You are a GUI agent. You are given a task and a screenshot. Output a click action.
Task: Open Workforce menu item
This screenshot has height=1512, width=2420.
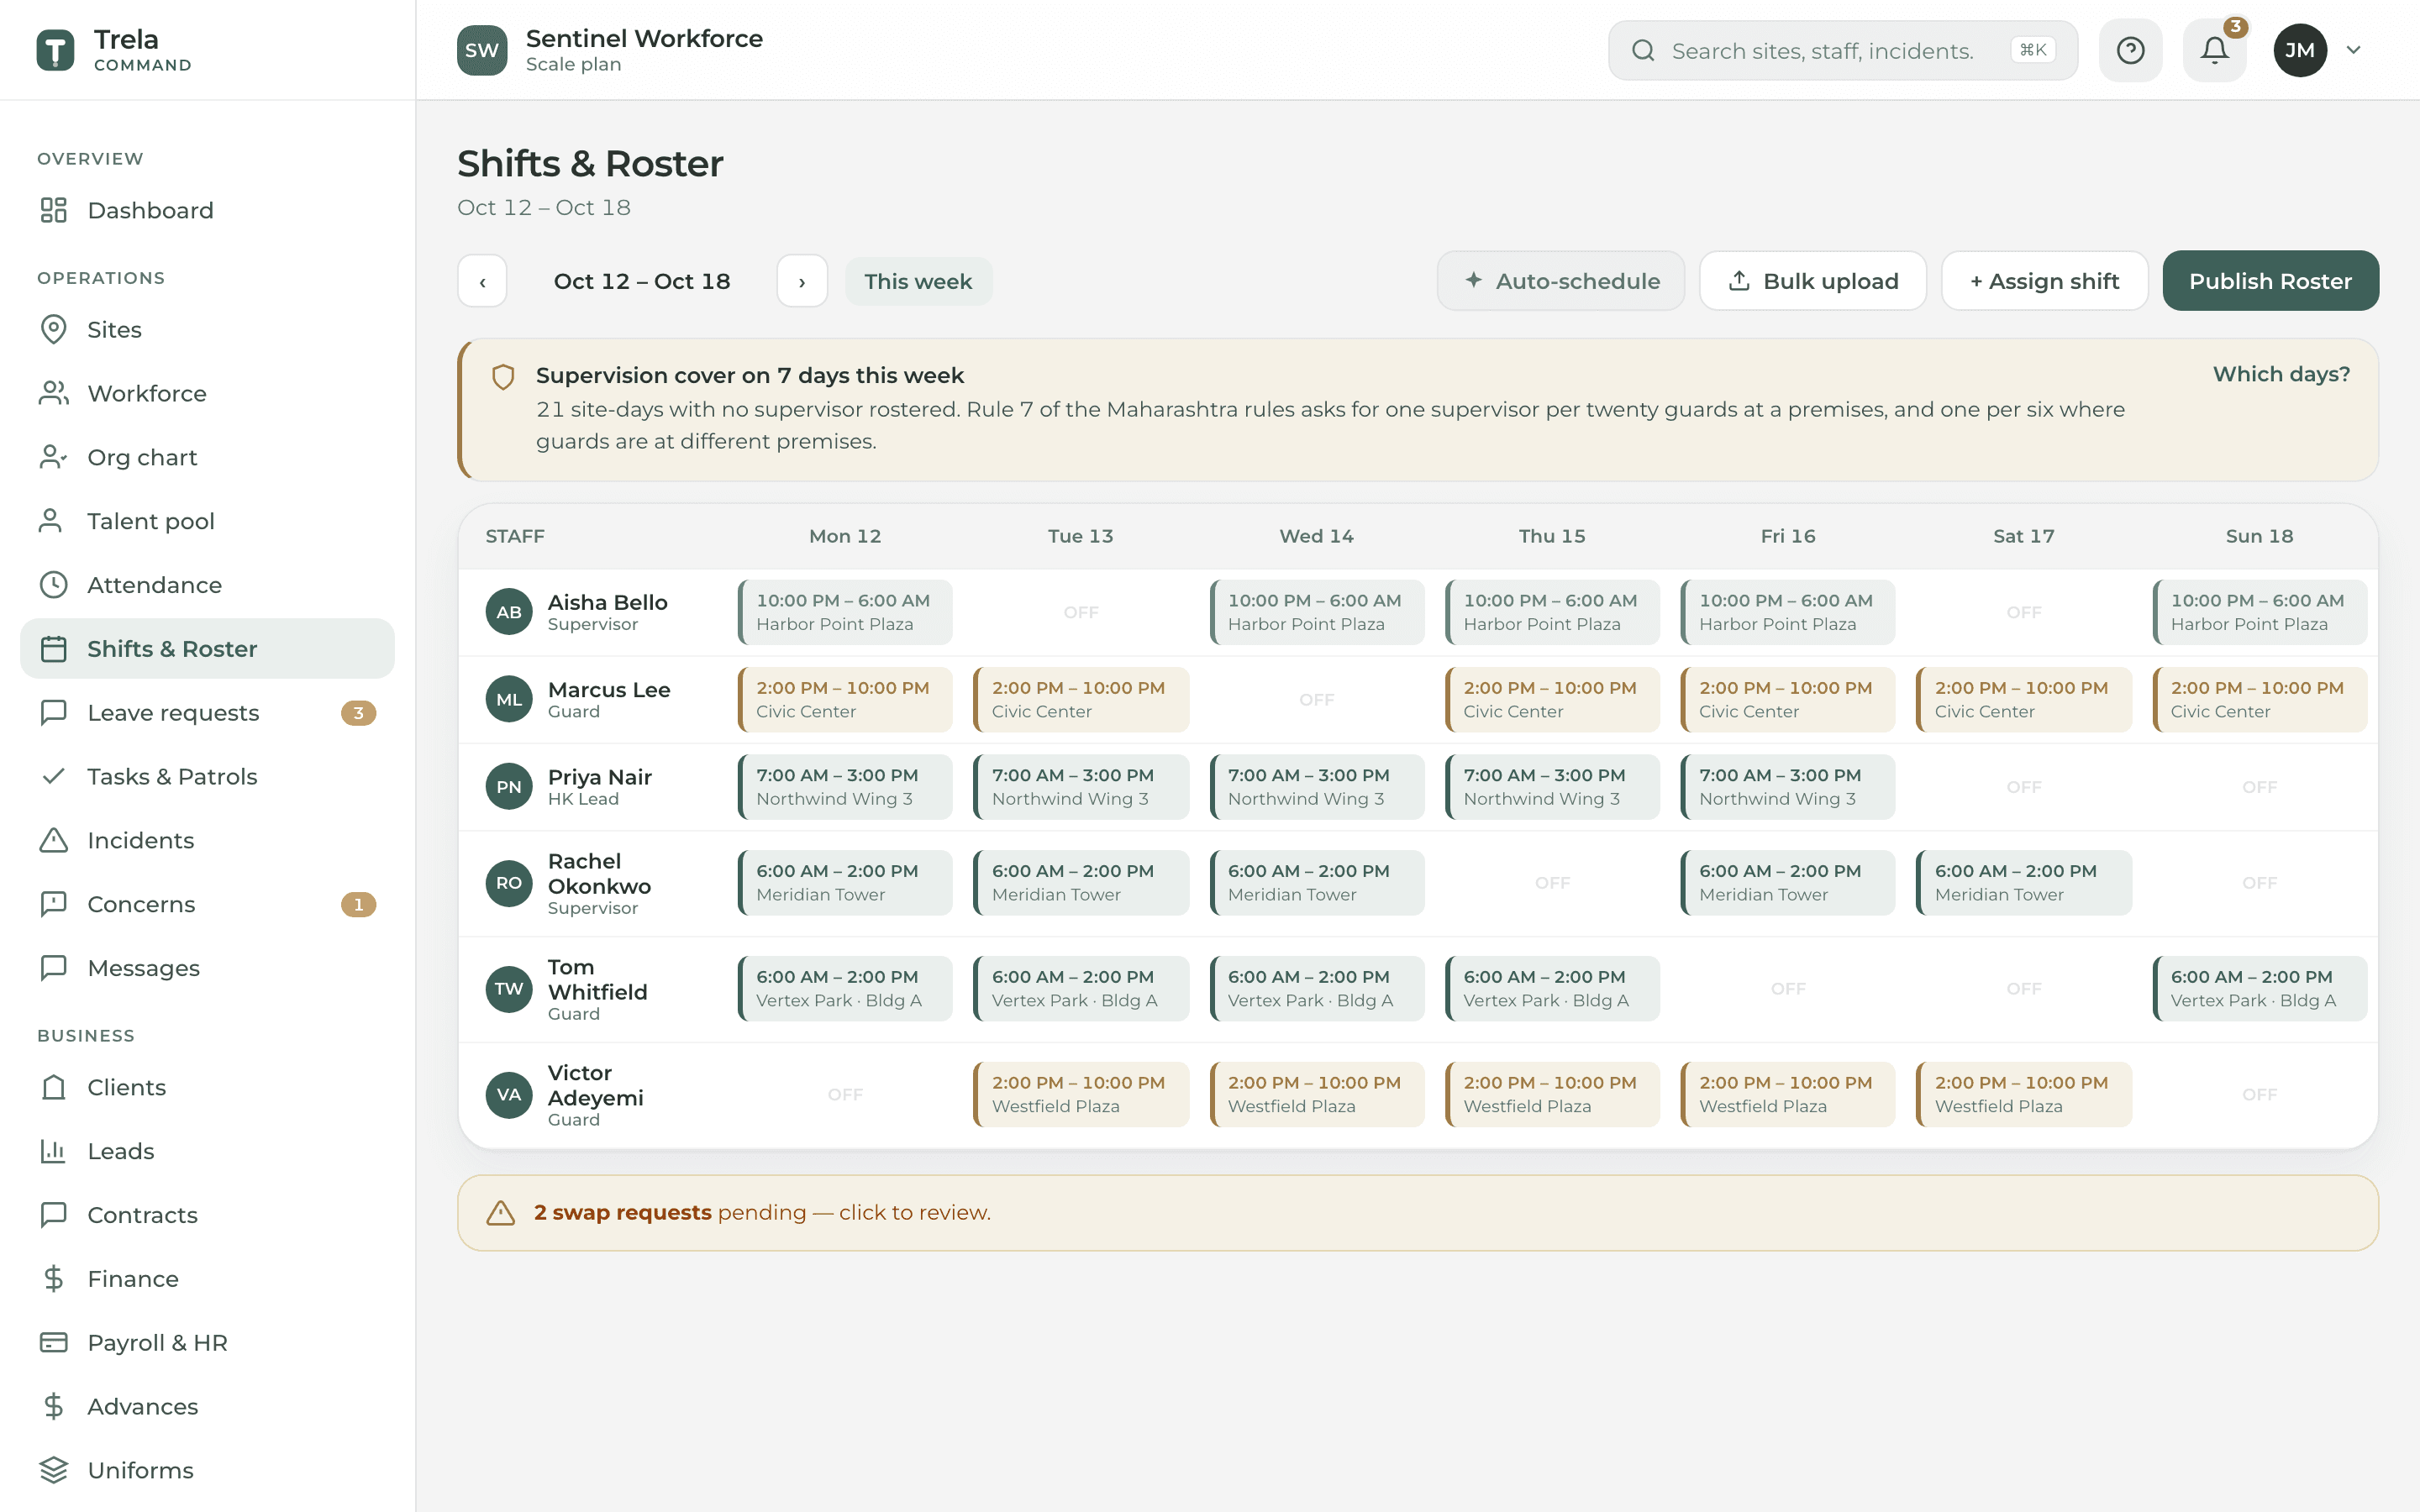point(207,393)
